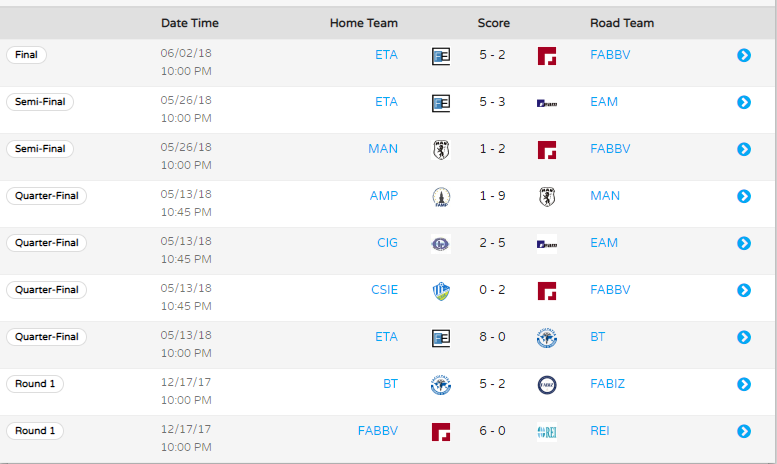The height and width of the screenshot is (464, 777).
Task: Click the Final stage badge
Action: (26, 55)
